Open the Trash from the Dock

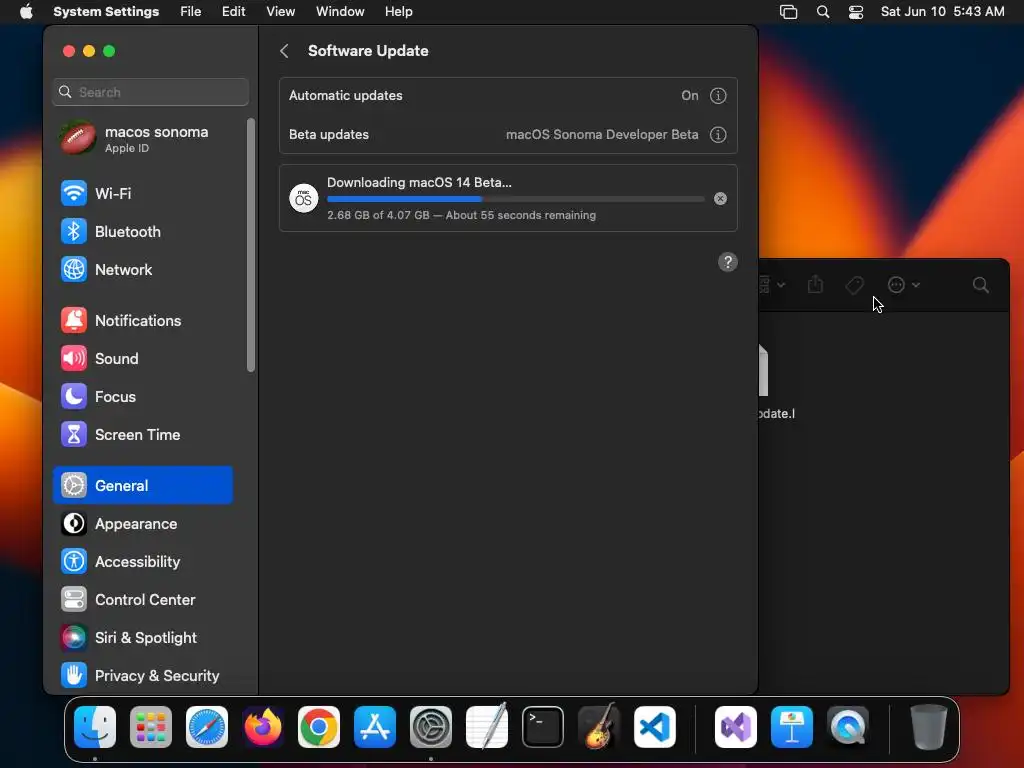(x=929, y=727)
